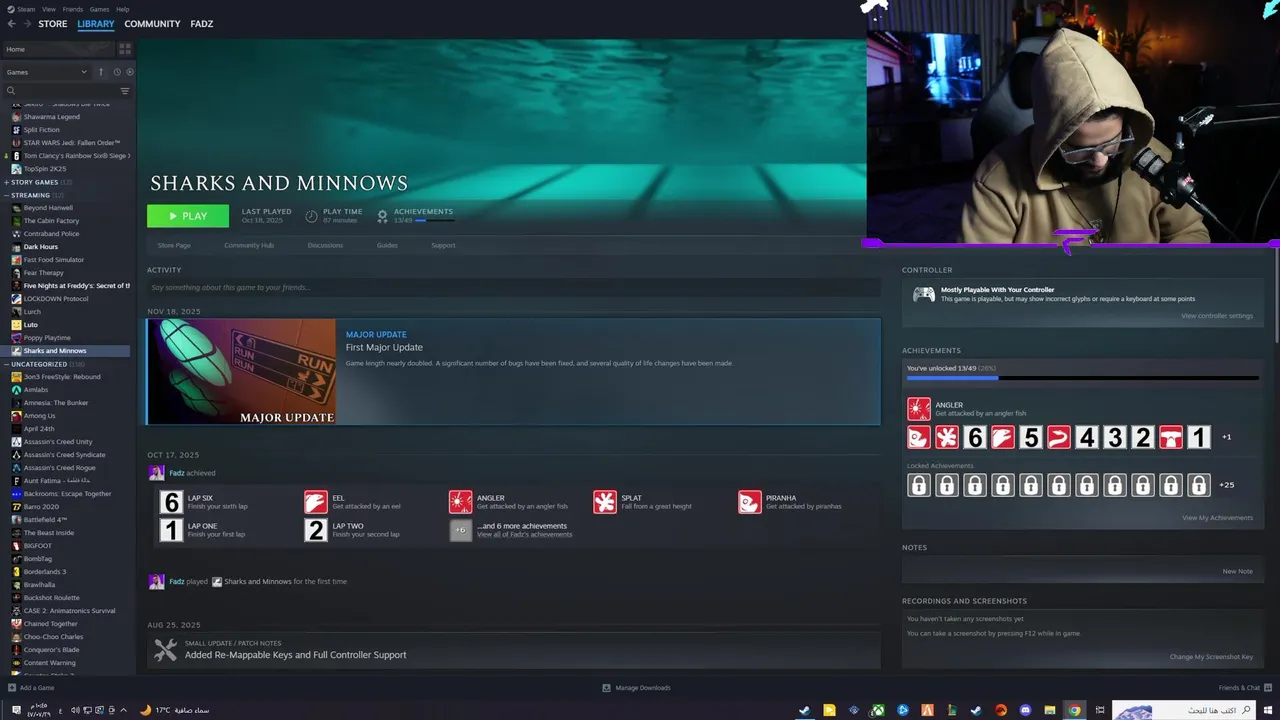Open View My Achievements
This screenshot has width=1280, height=720.
(x=1217, y=518)
